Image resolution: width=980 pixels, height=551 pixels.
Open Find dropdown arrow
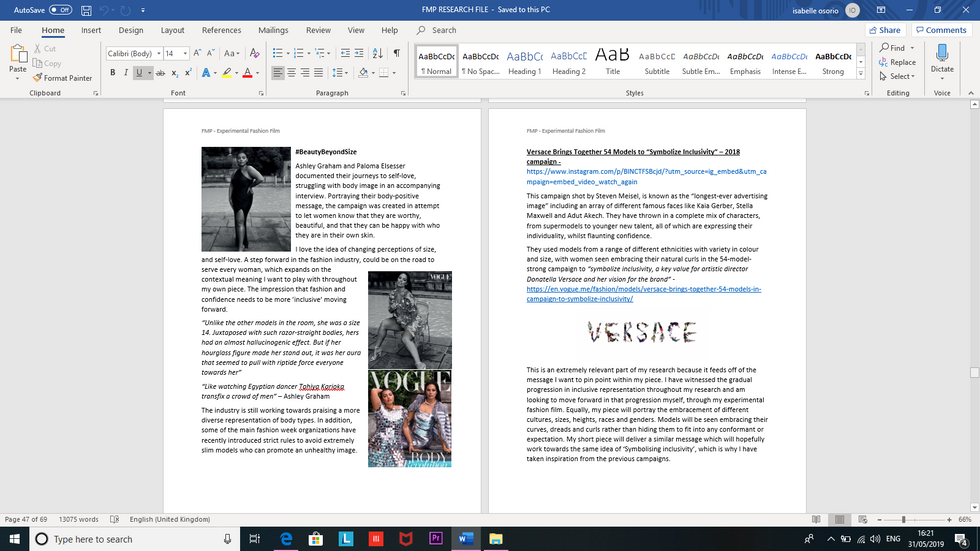pyautogui.click(x=912, y=48)
